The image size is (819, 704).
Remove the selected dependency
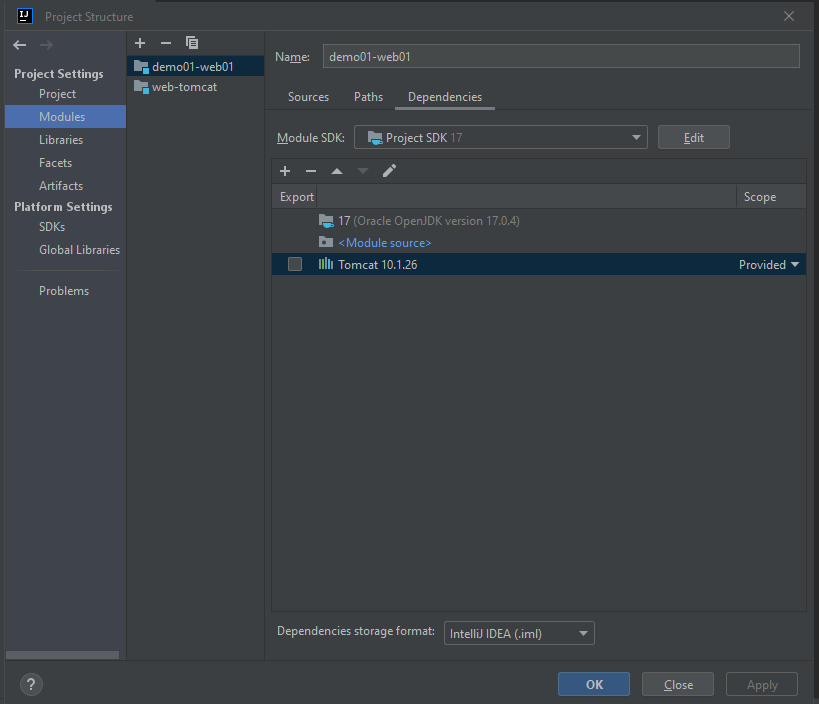[x=311, y=171]
